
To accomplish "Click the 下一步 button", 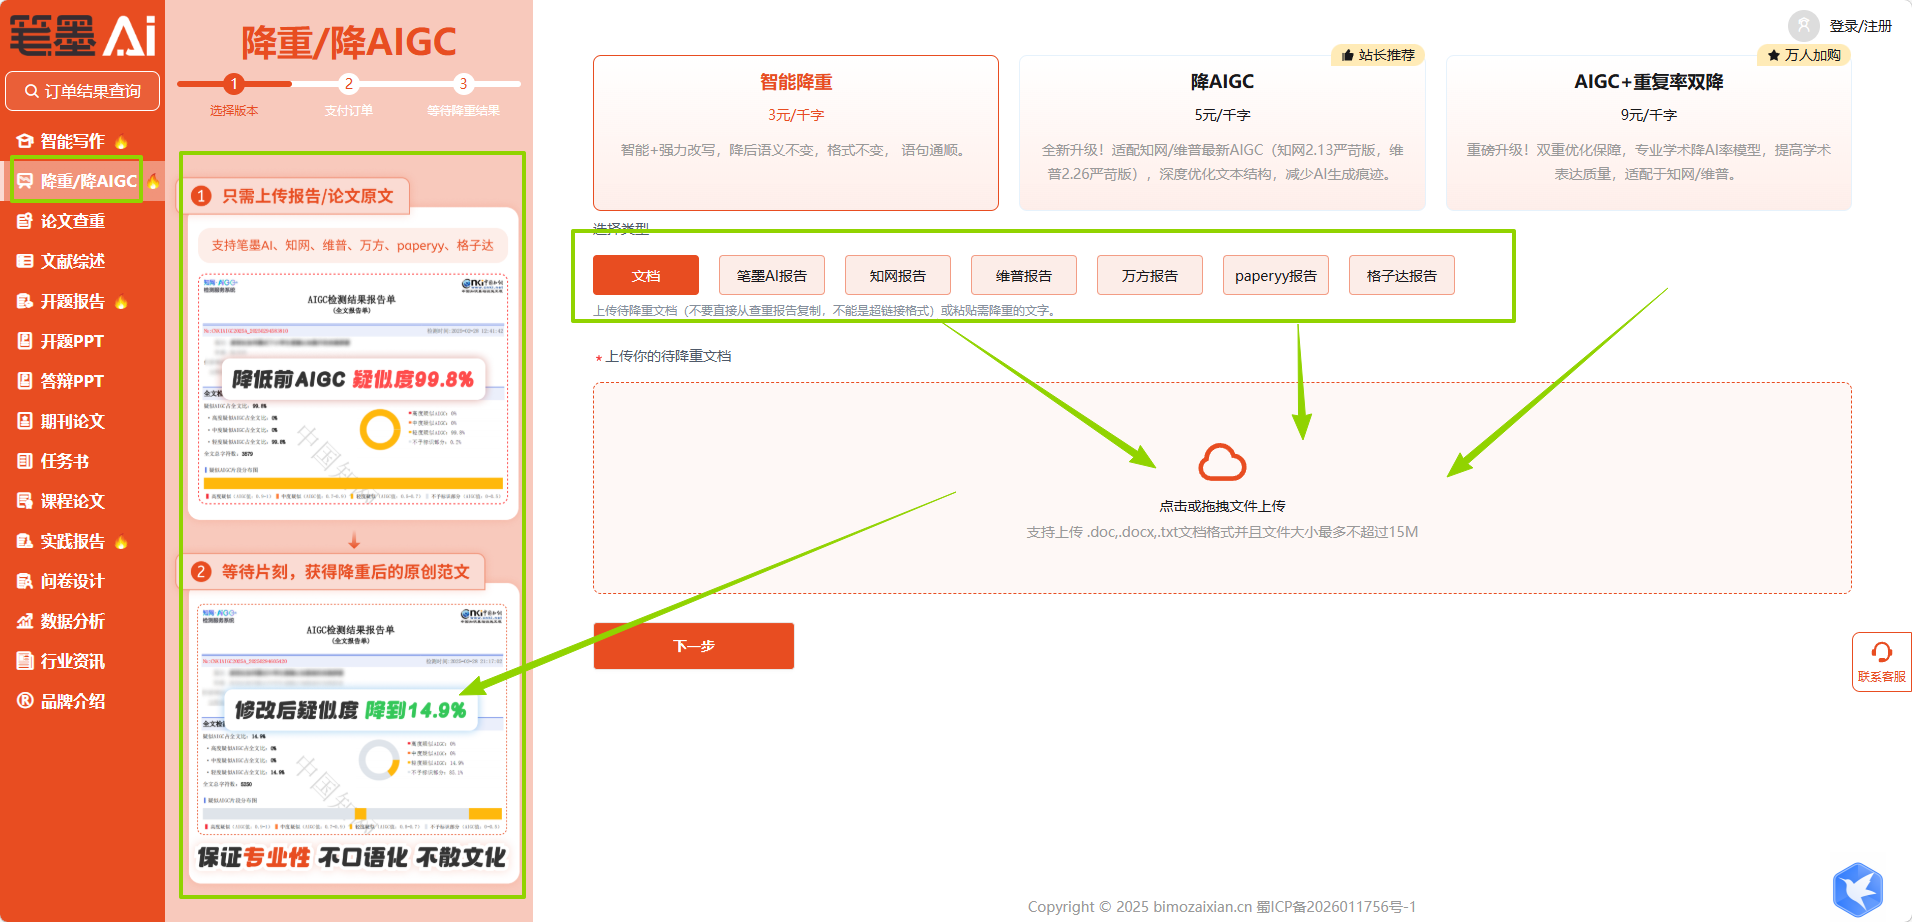I will [x=694, y=646].
